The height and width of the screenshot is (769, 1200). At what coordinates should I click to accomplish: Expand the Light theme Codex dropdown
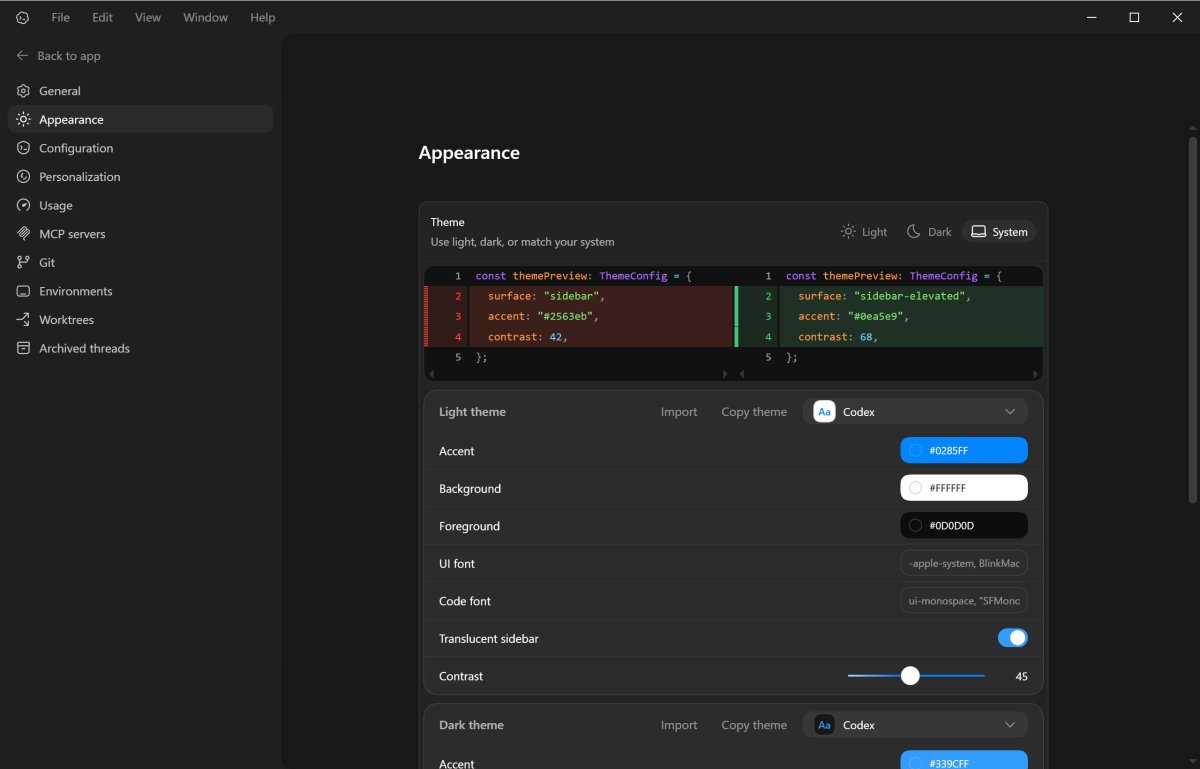click(x=915, y=412)
